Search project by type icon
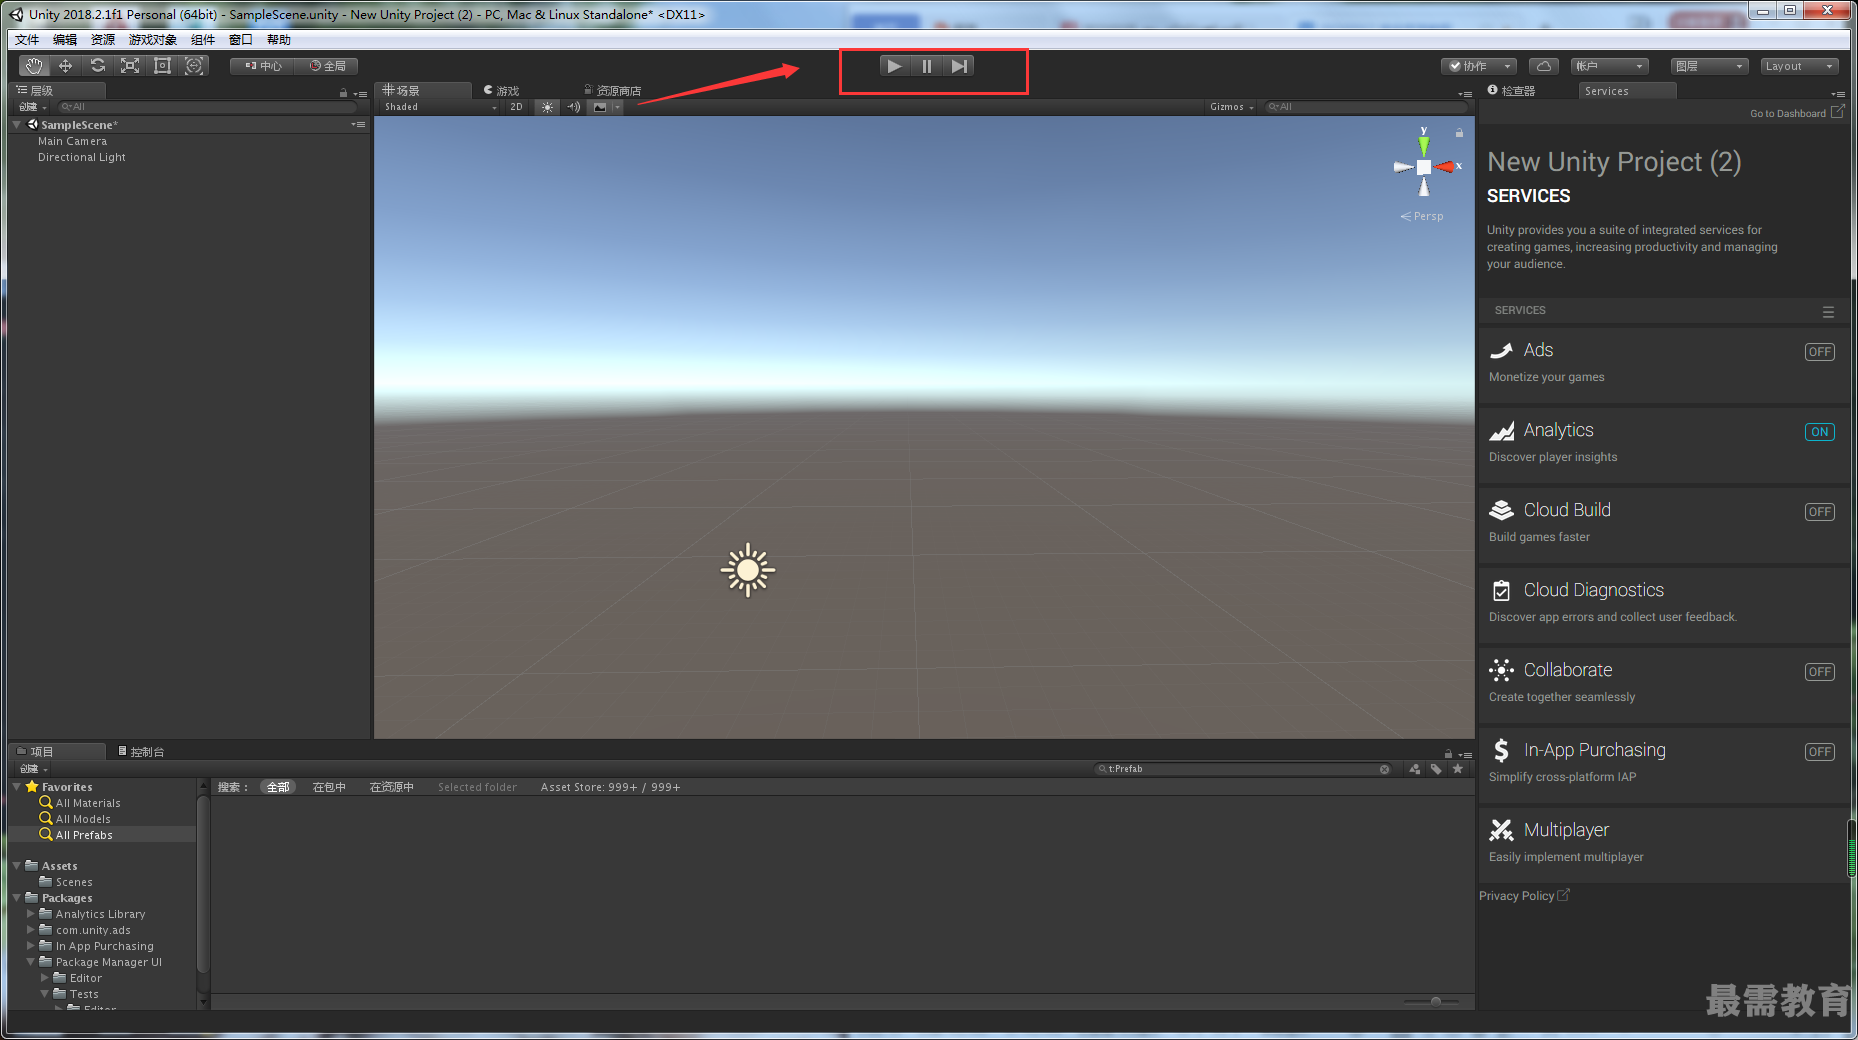This screenshot has height=1040, width=1858. (x=1414, y=769)
